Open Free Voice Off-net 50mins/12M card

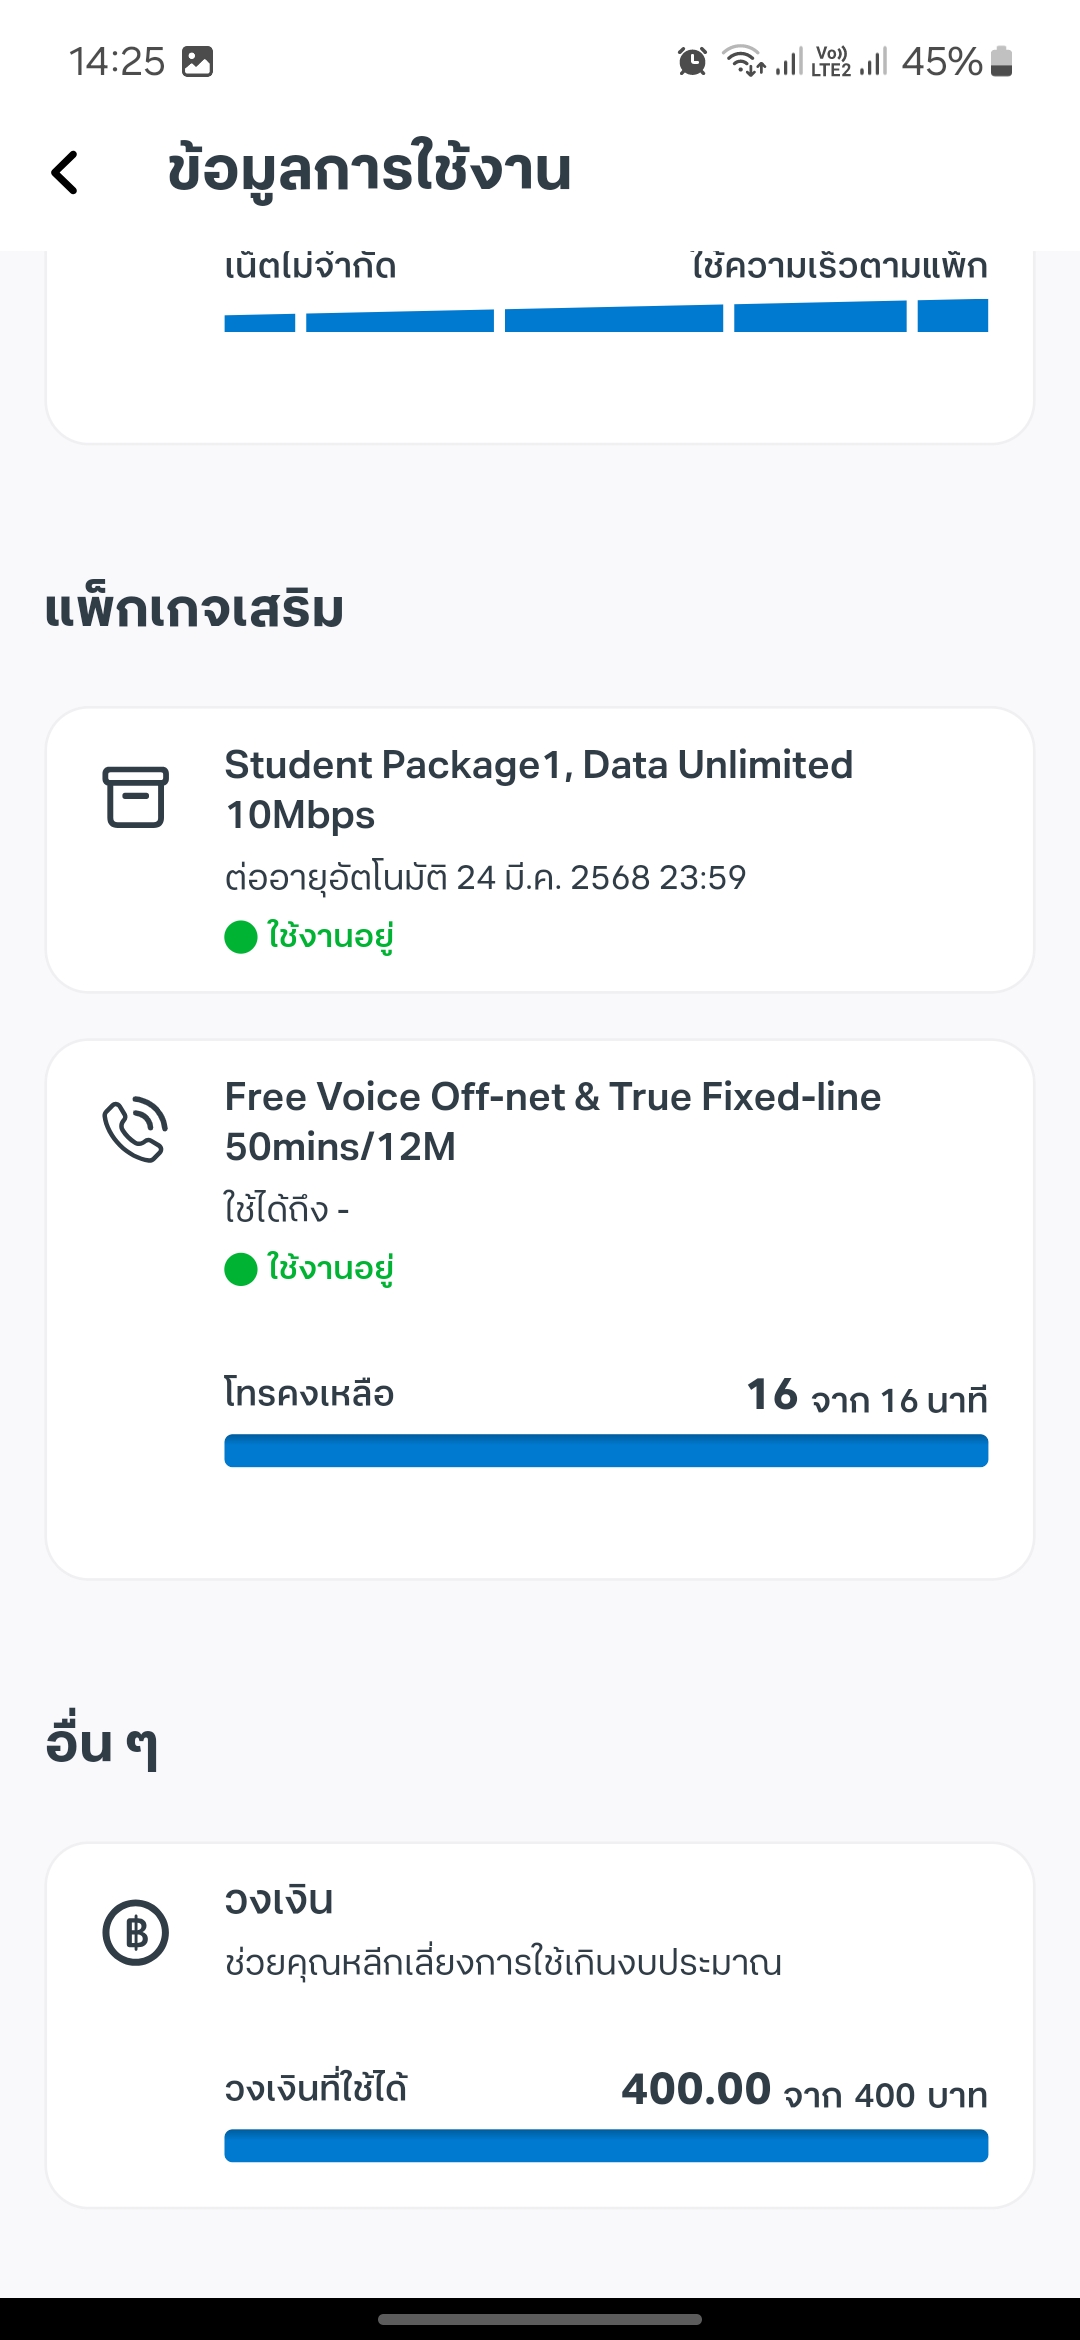(x=540, y=1310)
